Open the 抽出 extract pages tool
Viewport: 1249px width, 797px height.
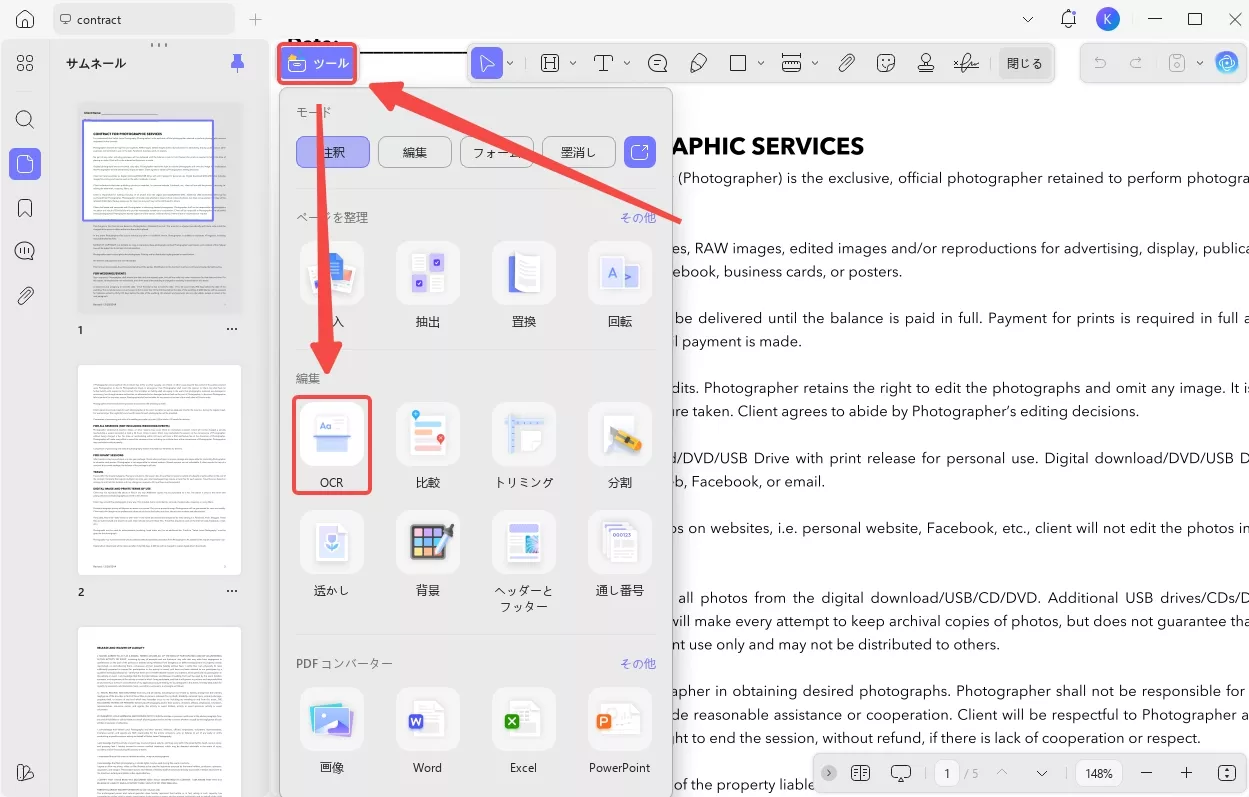[x=428, y=286]
